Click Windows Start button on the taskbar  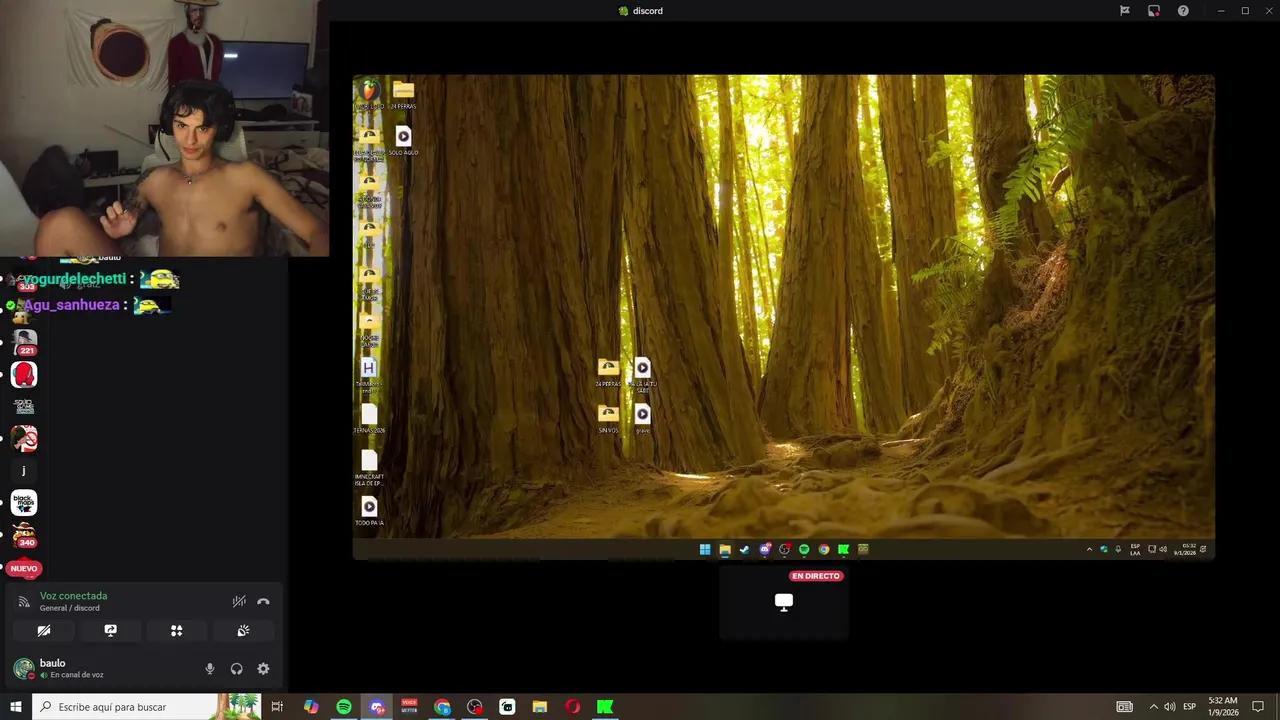click(15, 707)
